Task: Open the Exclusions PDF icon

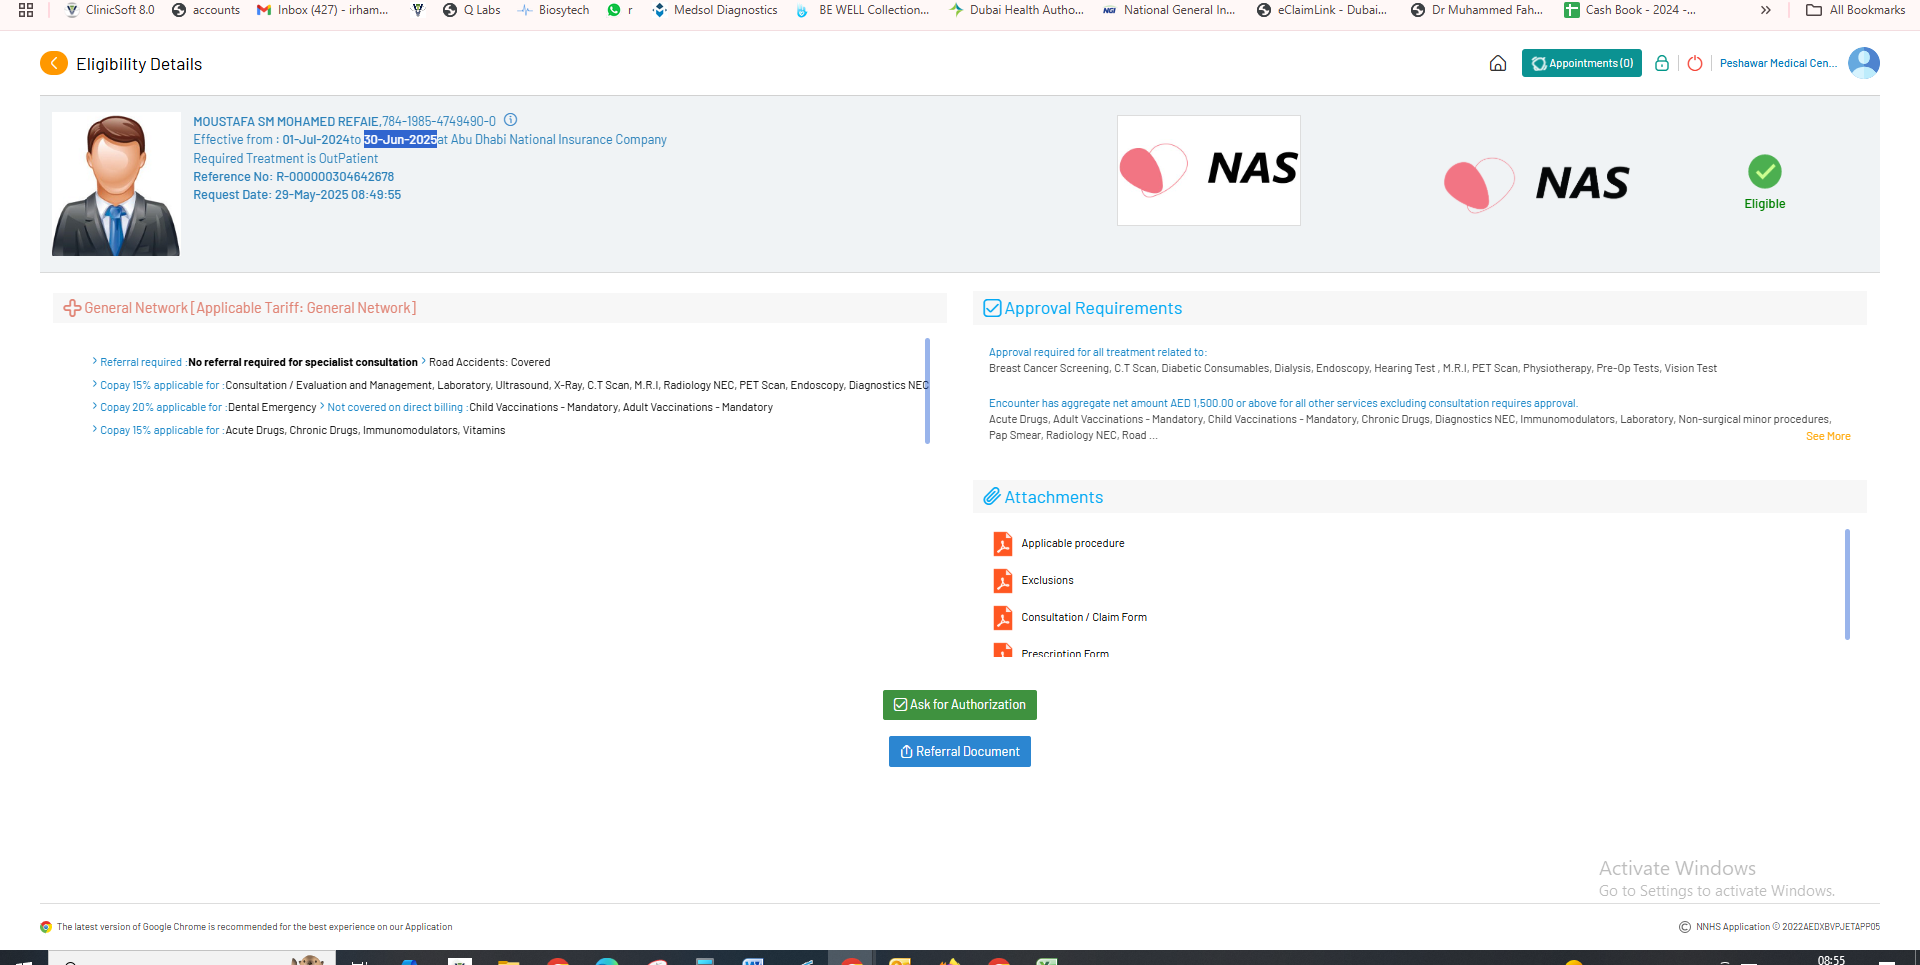Action: coord(1003,580)
